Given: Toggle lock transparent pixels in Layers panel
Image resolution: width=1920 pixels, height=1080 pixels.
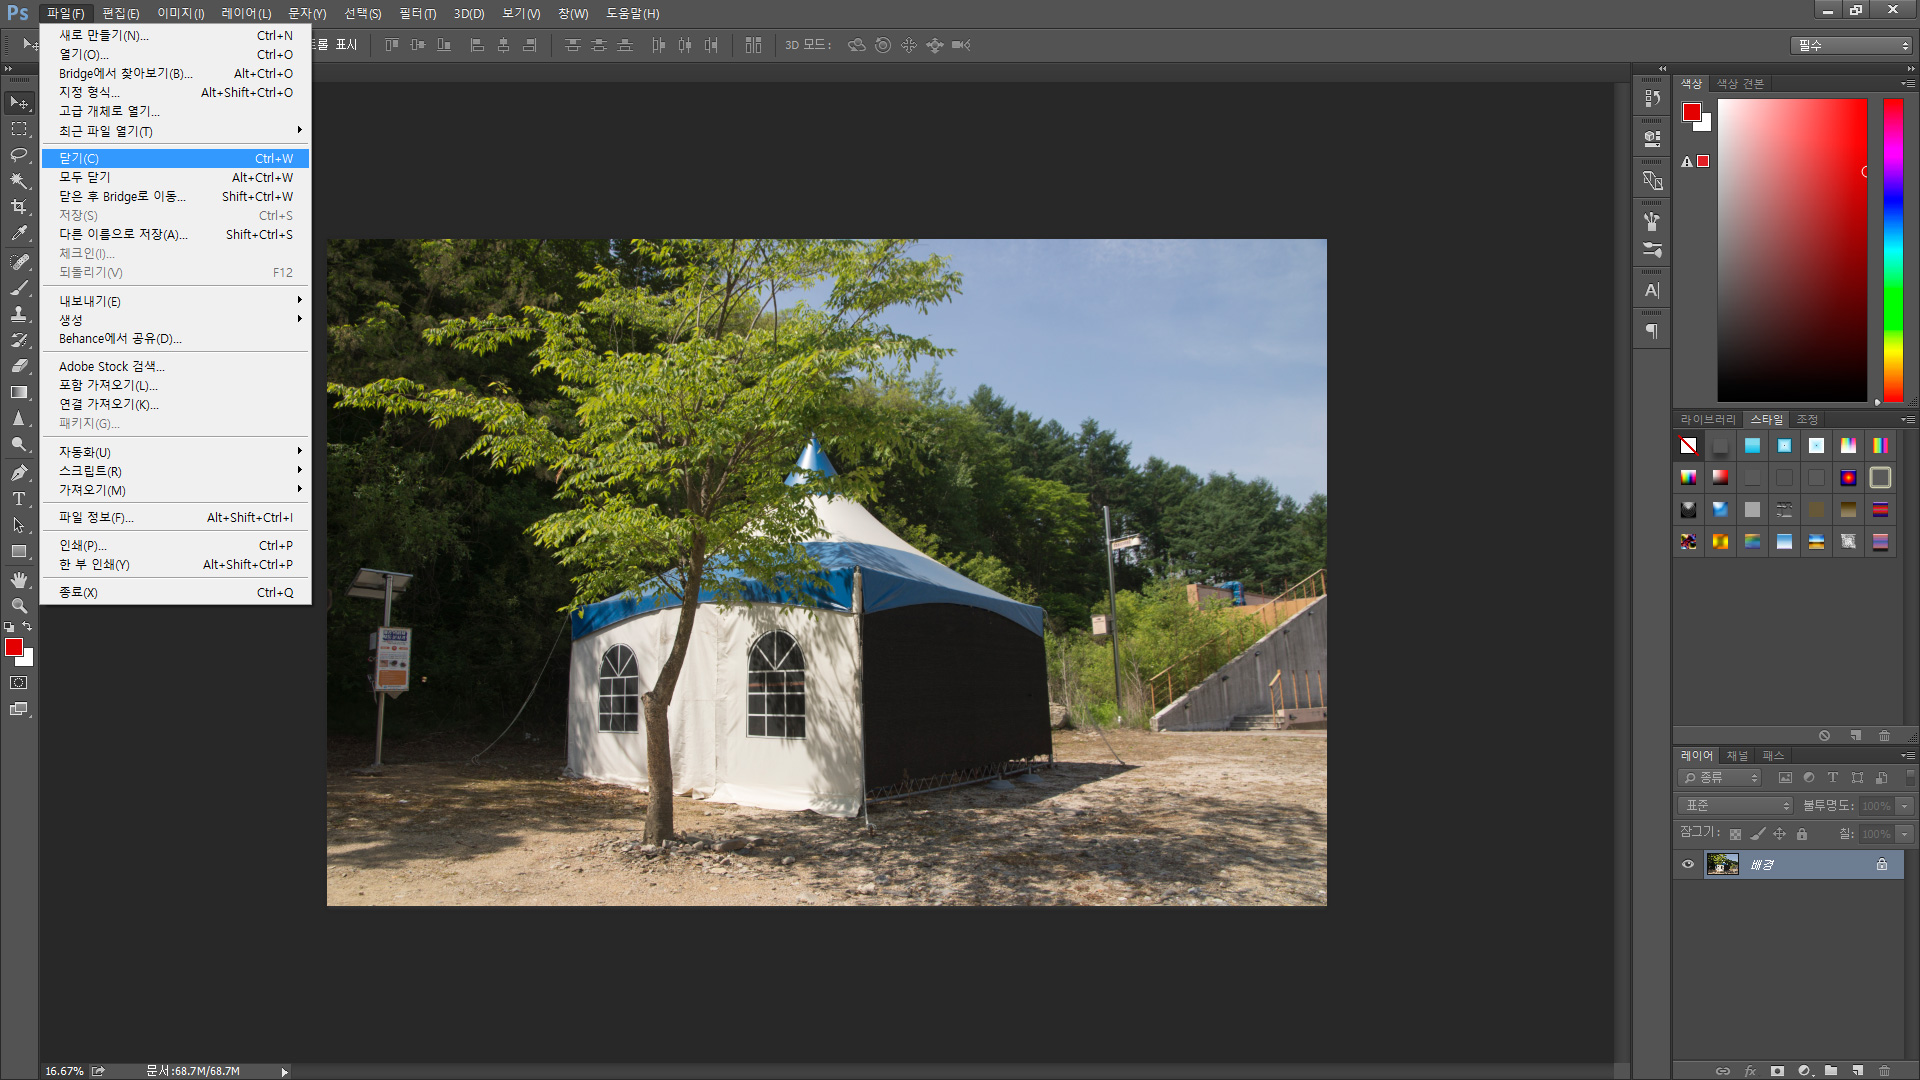Looking at the screenshot, I should coord(1735,834).
